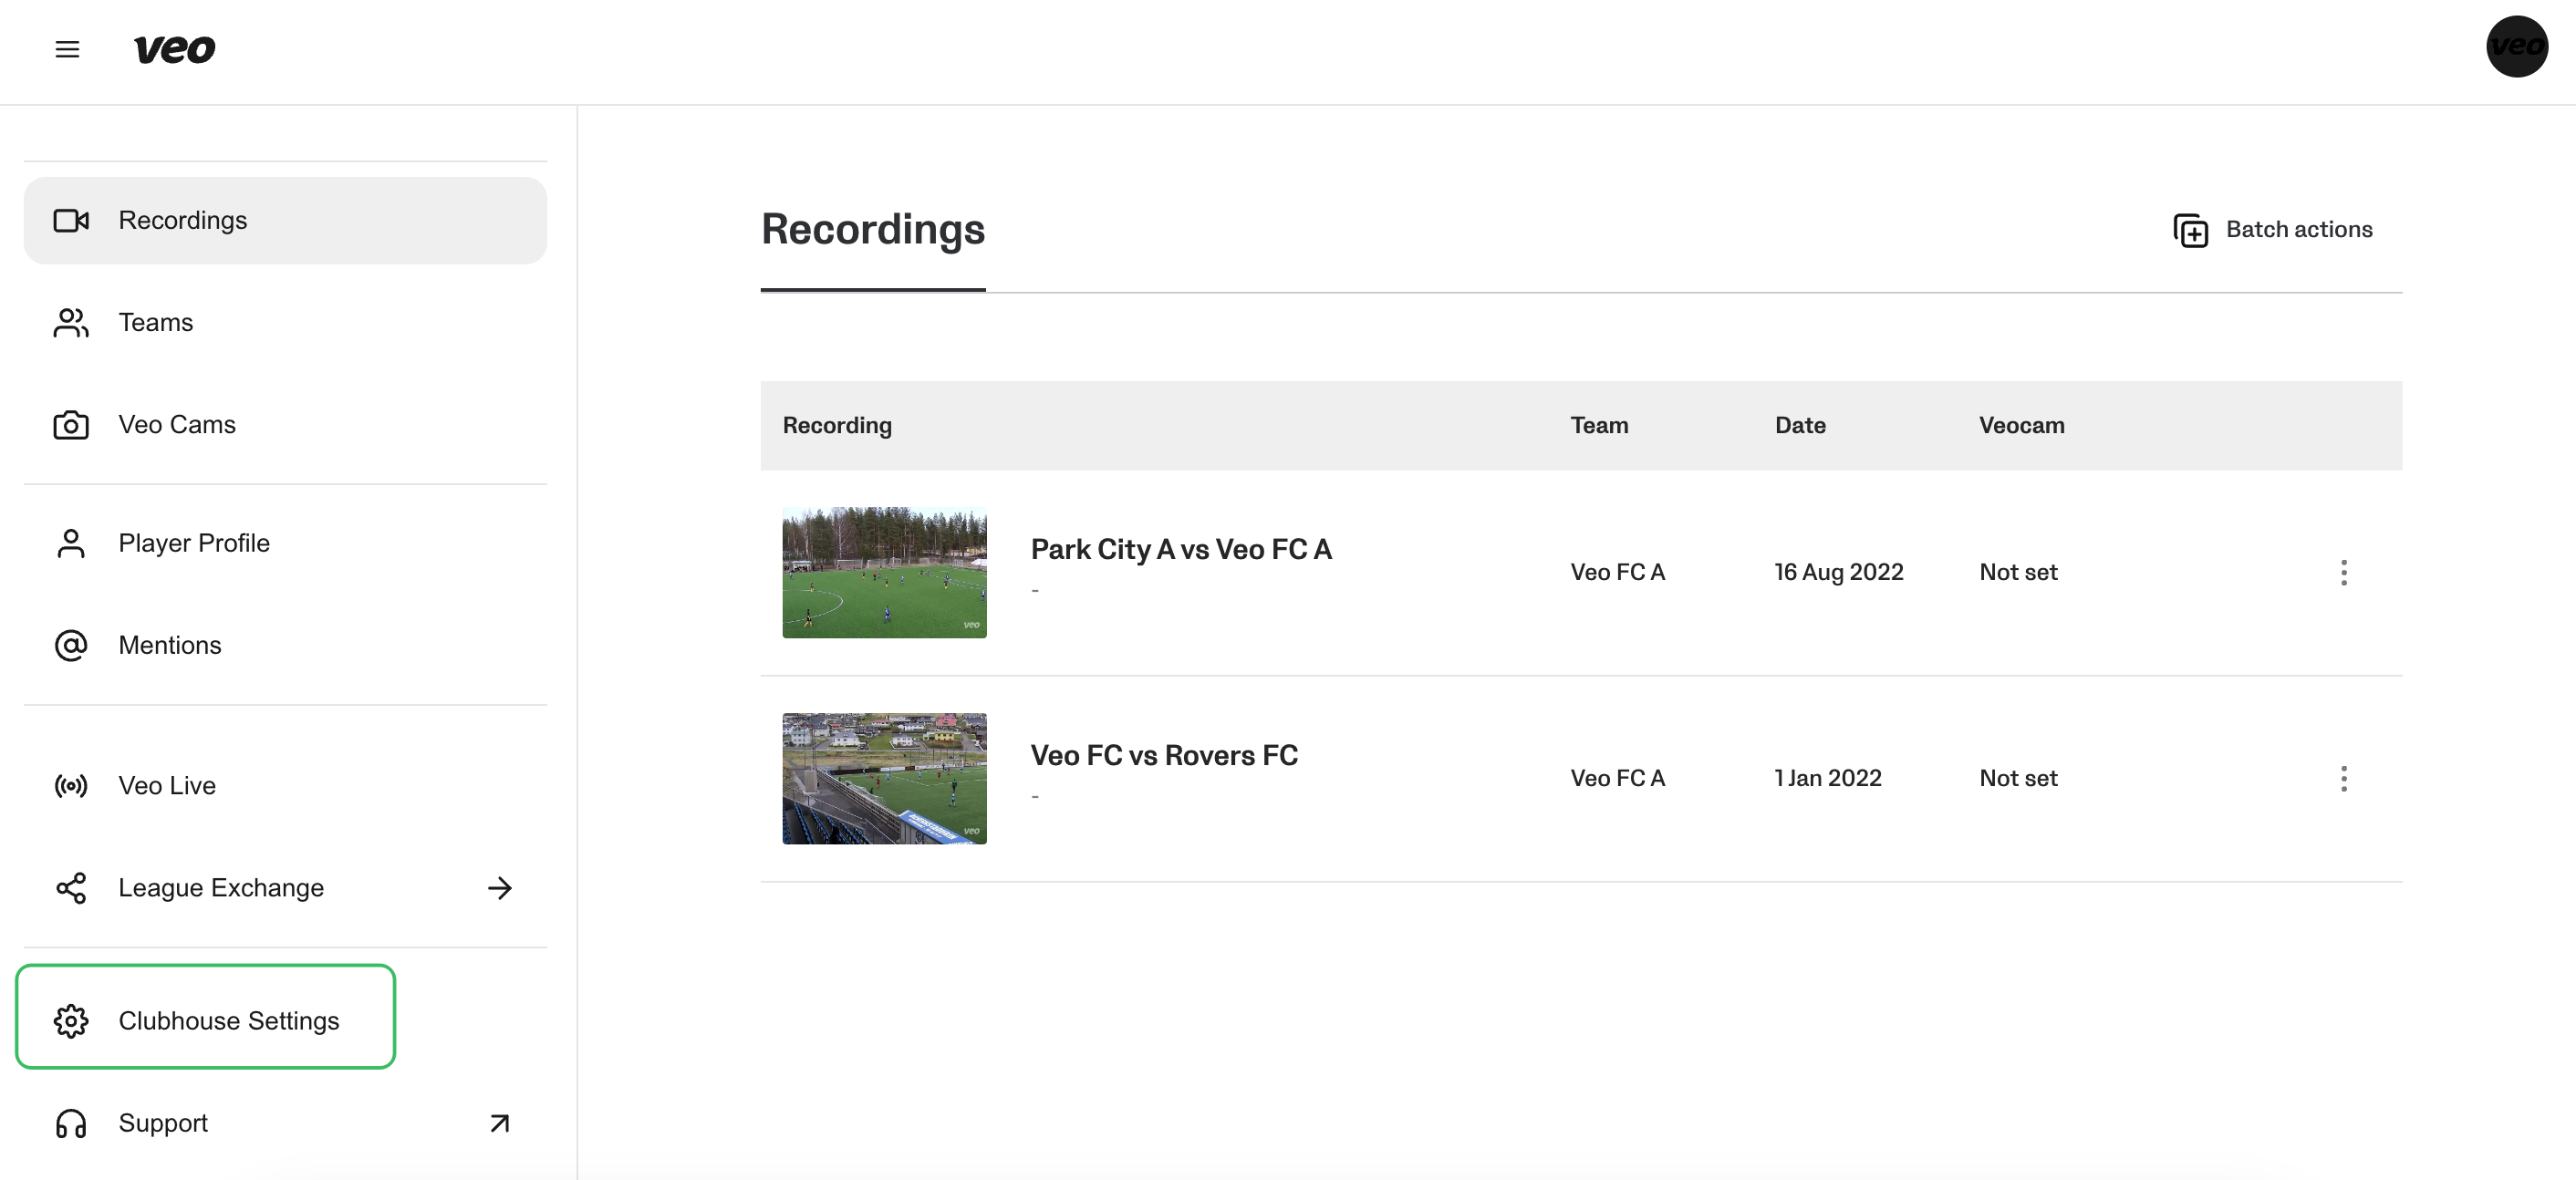The width and height of the screenshot is (2576, 1180).
Task: Open the profile avatar in the top right
Action: 2516,47
